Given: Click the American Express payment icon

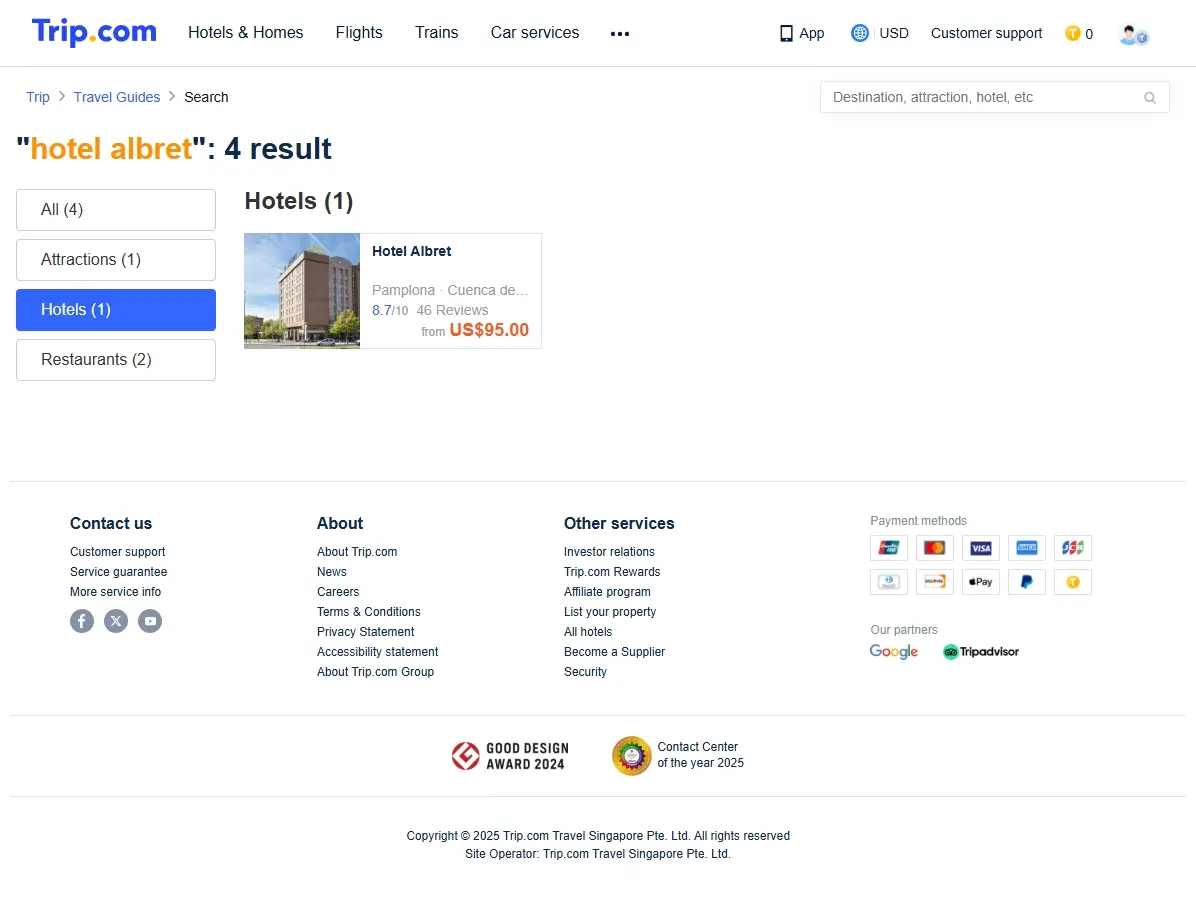Looking at the screenshot, I should click(1027, 548).
